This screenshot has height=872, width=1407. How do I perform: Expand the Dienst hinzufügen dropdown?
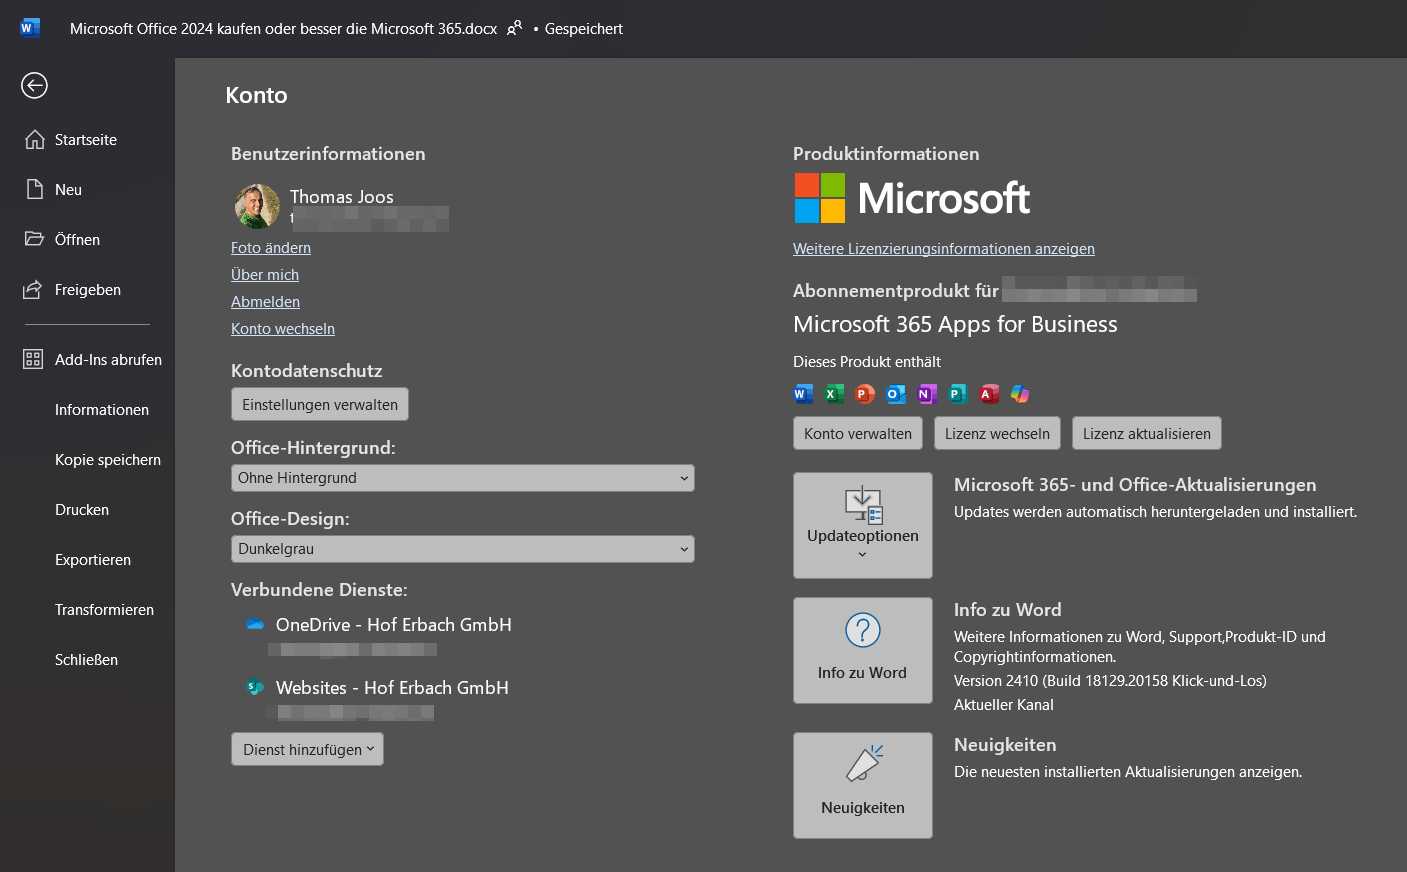click(x=306, y=748)
